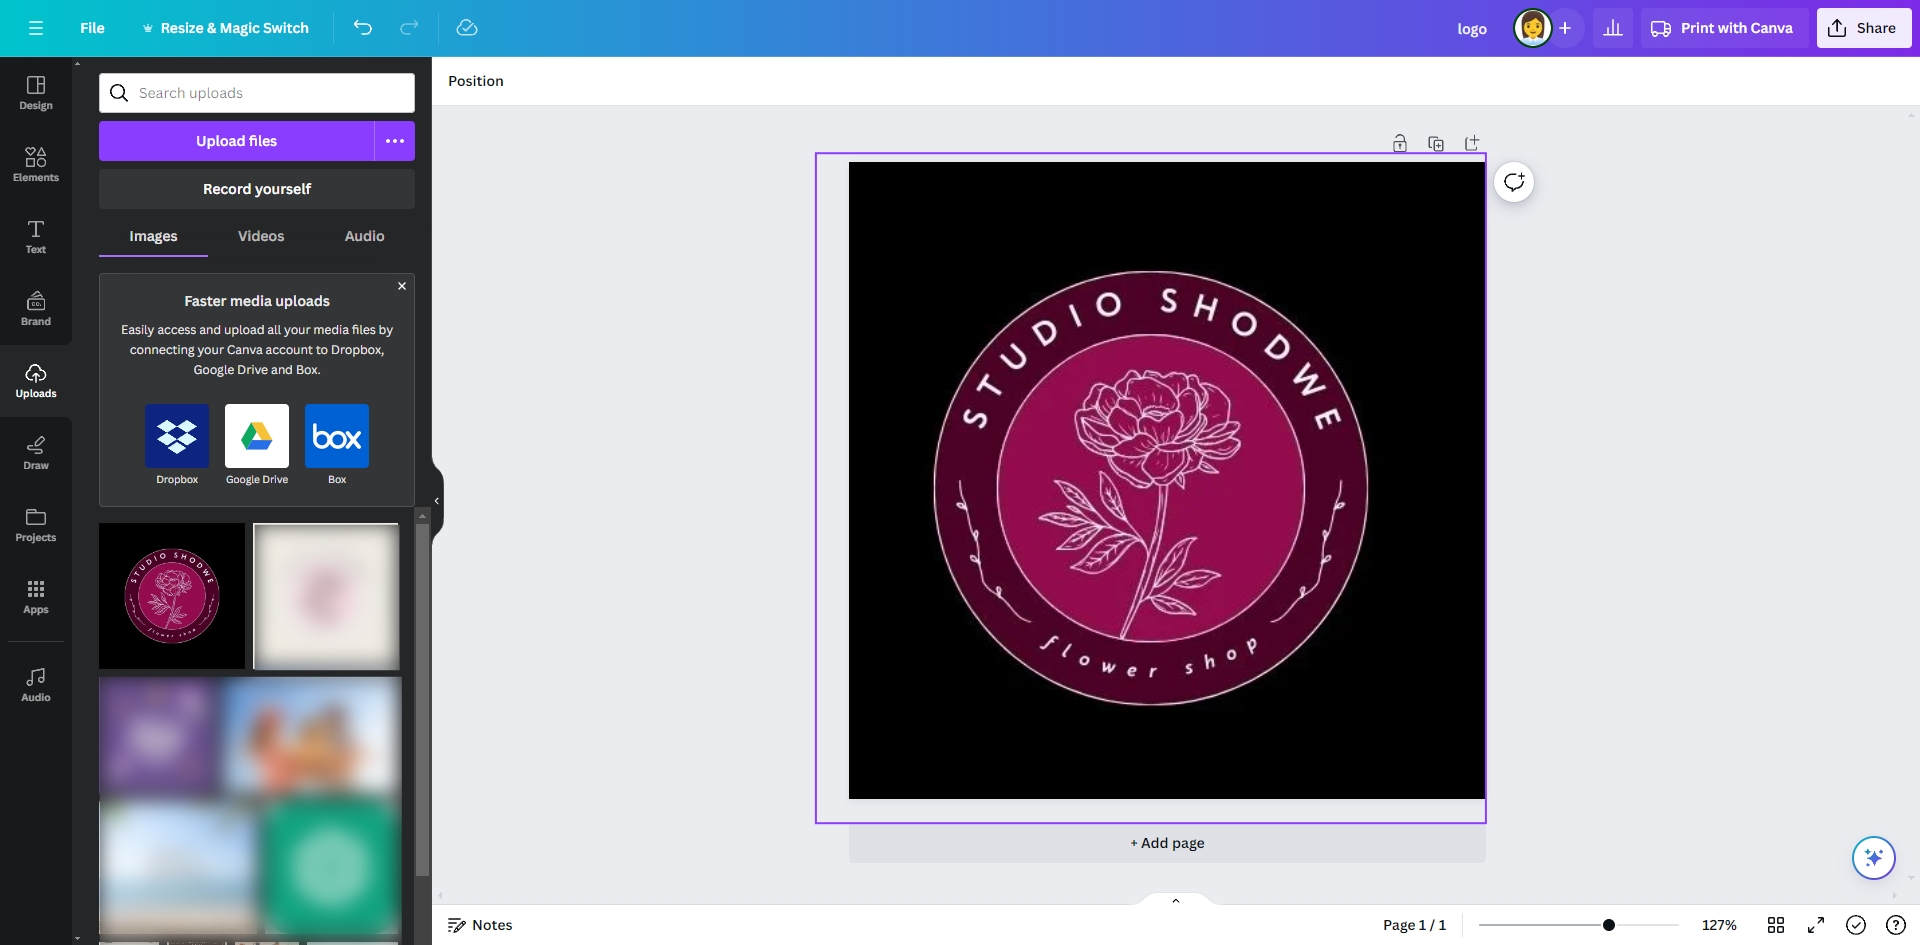Image resolution: width=1920 pixels, height=945 pixels.
Task: Add collaborators with the plus icon
Action: [1565, 28]
